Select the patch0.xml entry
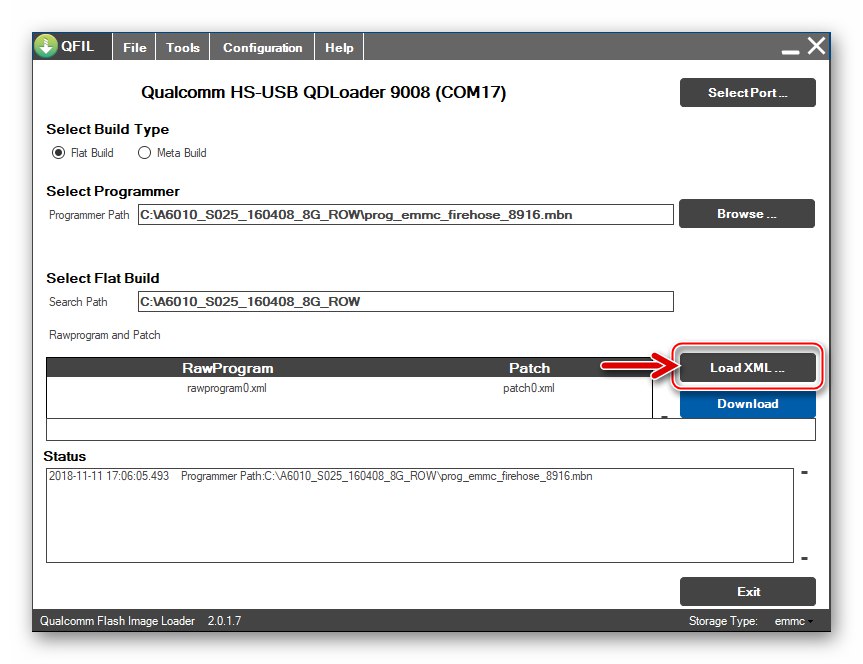Viewport: 863px width, 664px height. [528, 388]
